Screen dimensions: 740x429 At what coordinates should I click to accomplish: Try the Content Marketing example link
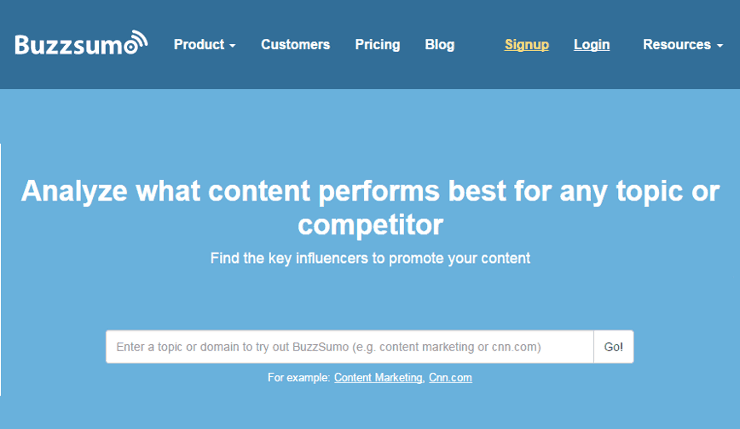(x=378, y=378)
